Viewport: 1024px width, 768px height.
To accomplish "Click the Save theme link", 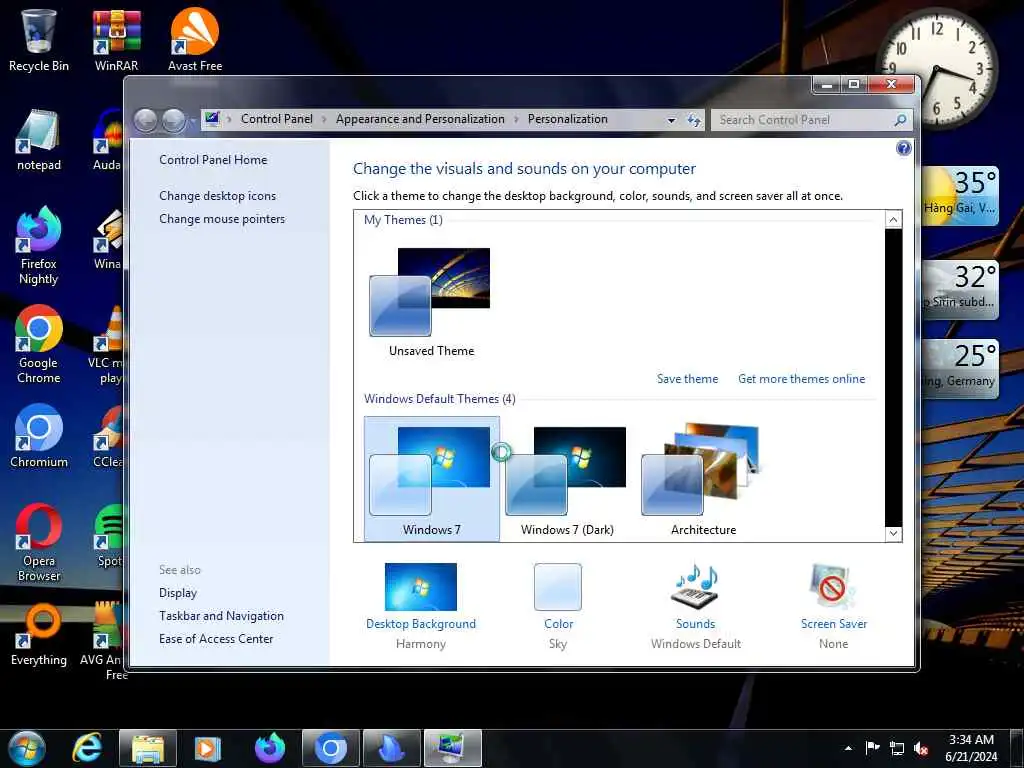I will click(x=687, y=379).
